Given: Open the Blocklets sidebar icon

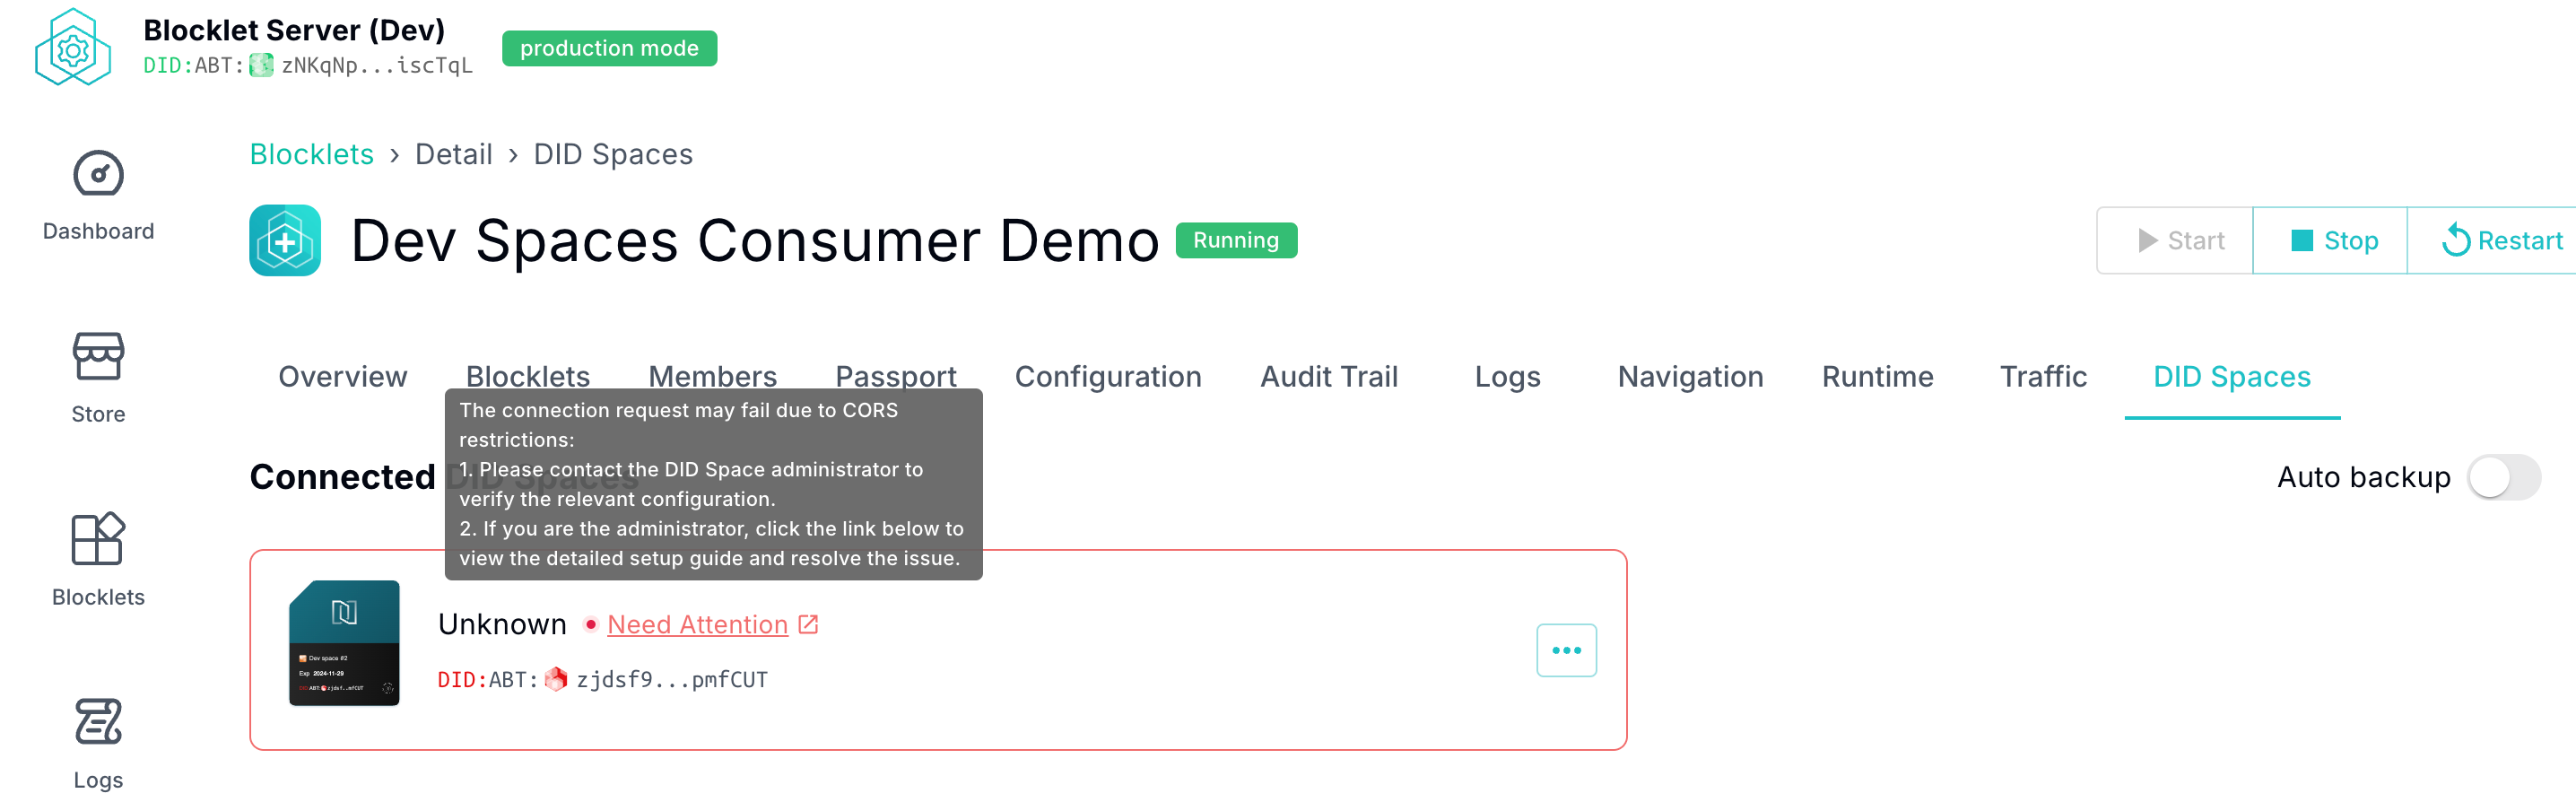Looking at the screenshot, I should [x=98, y=540].
